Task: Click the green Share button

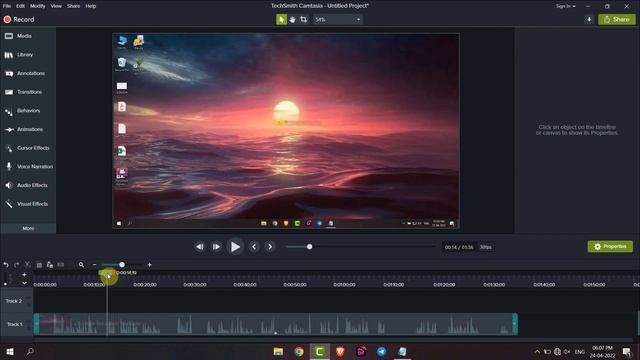Action: (x=617, y=19)
